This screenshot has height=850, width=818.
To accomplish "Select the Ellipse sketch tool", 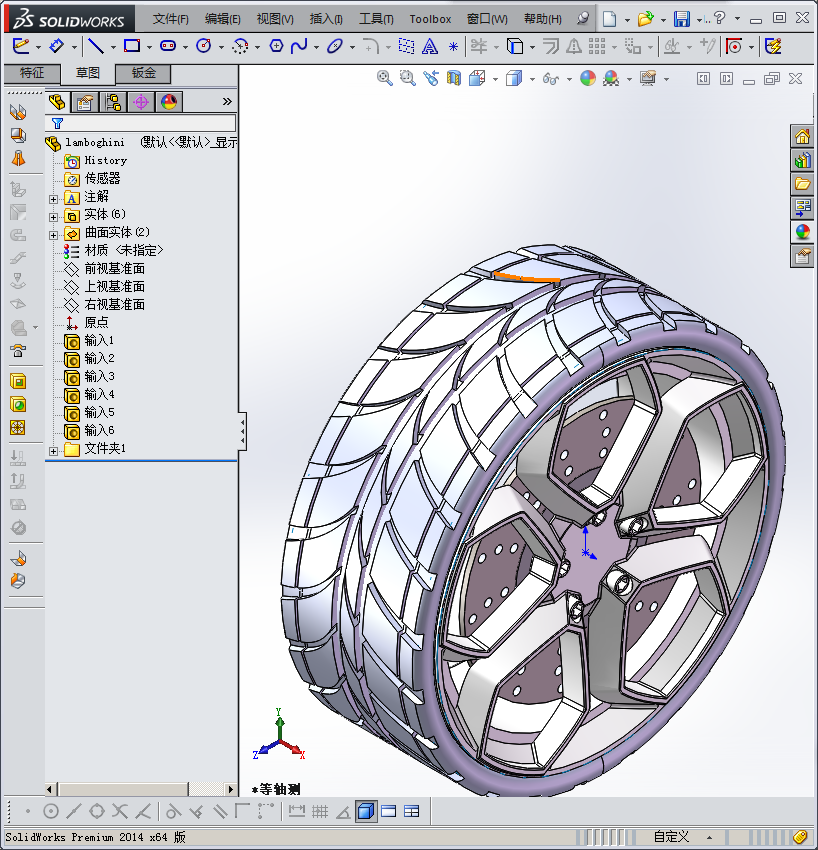I will tap(334, 46).
